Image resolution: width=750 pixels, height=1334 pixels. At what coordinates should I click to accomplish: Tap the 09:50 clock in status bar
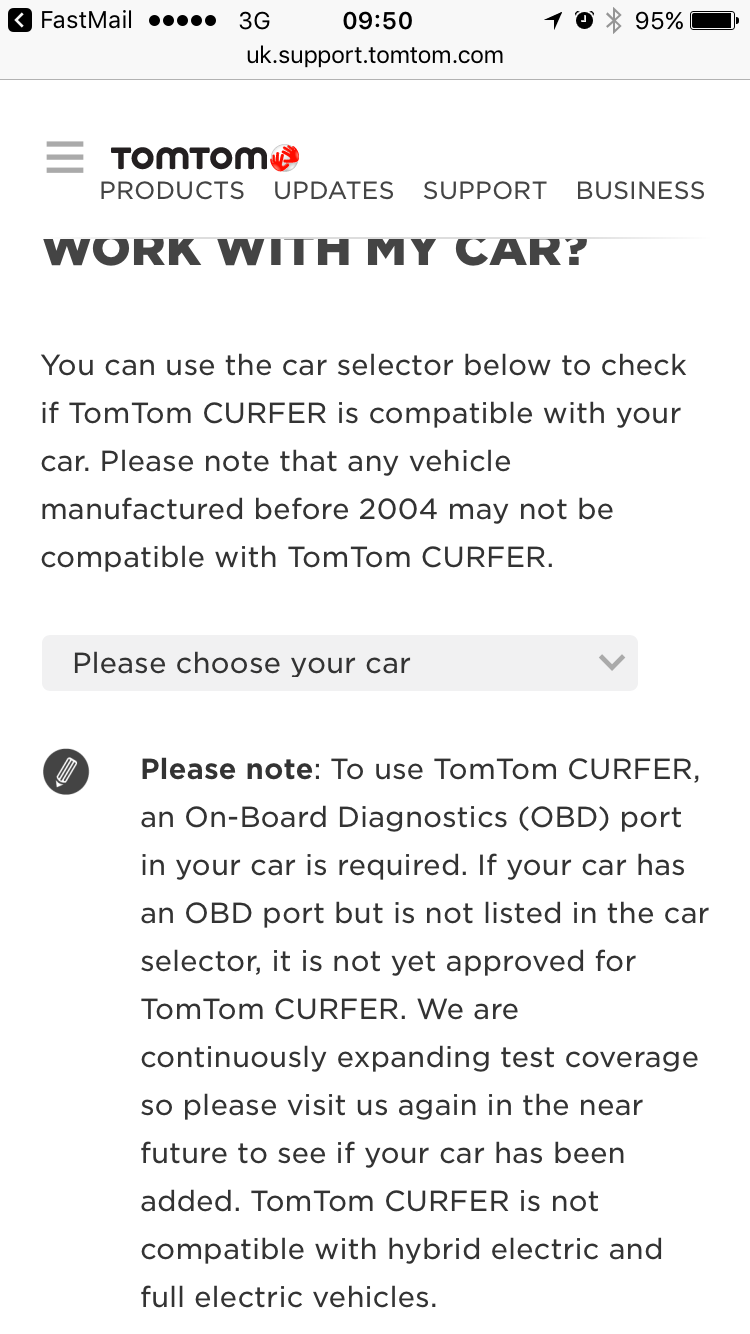point(377,20)
